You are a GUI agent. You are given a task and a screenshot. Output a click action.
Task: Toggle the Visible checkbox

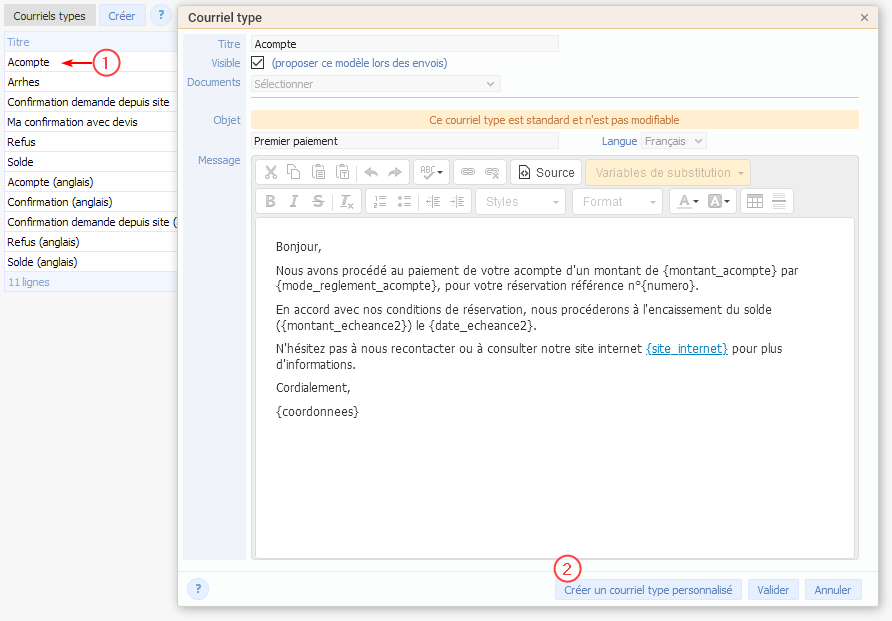[258, 63]
